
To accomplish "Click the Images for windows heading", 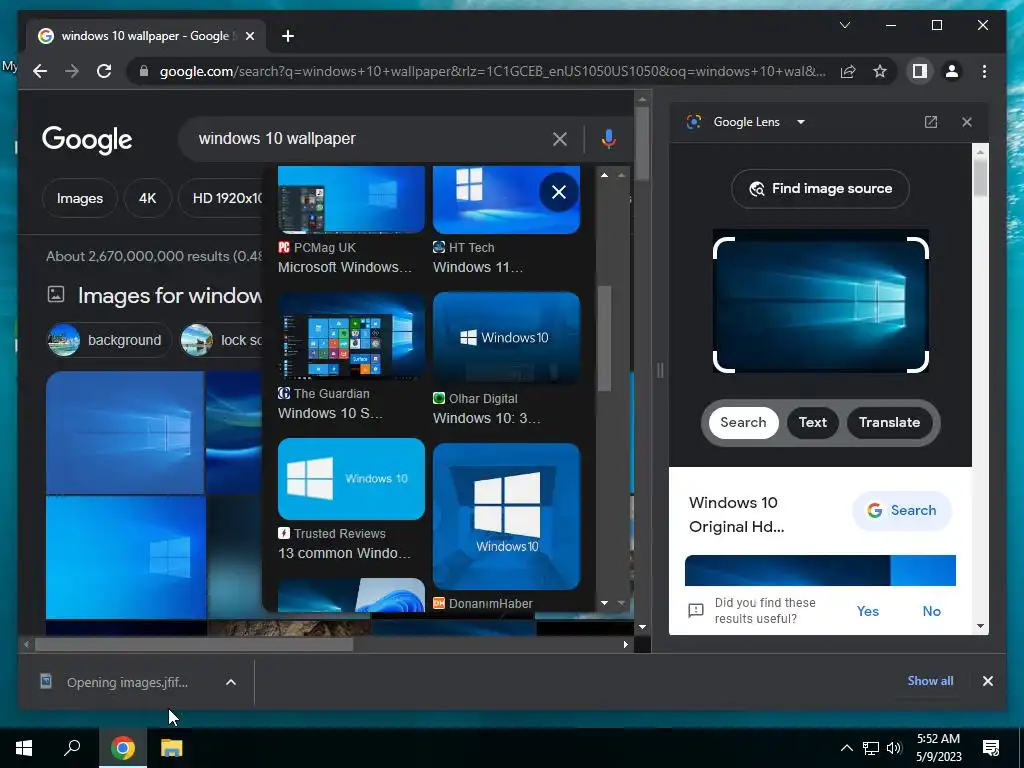I will pyautogui.click(x=170, y=296).
